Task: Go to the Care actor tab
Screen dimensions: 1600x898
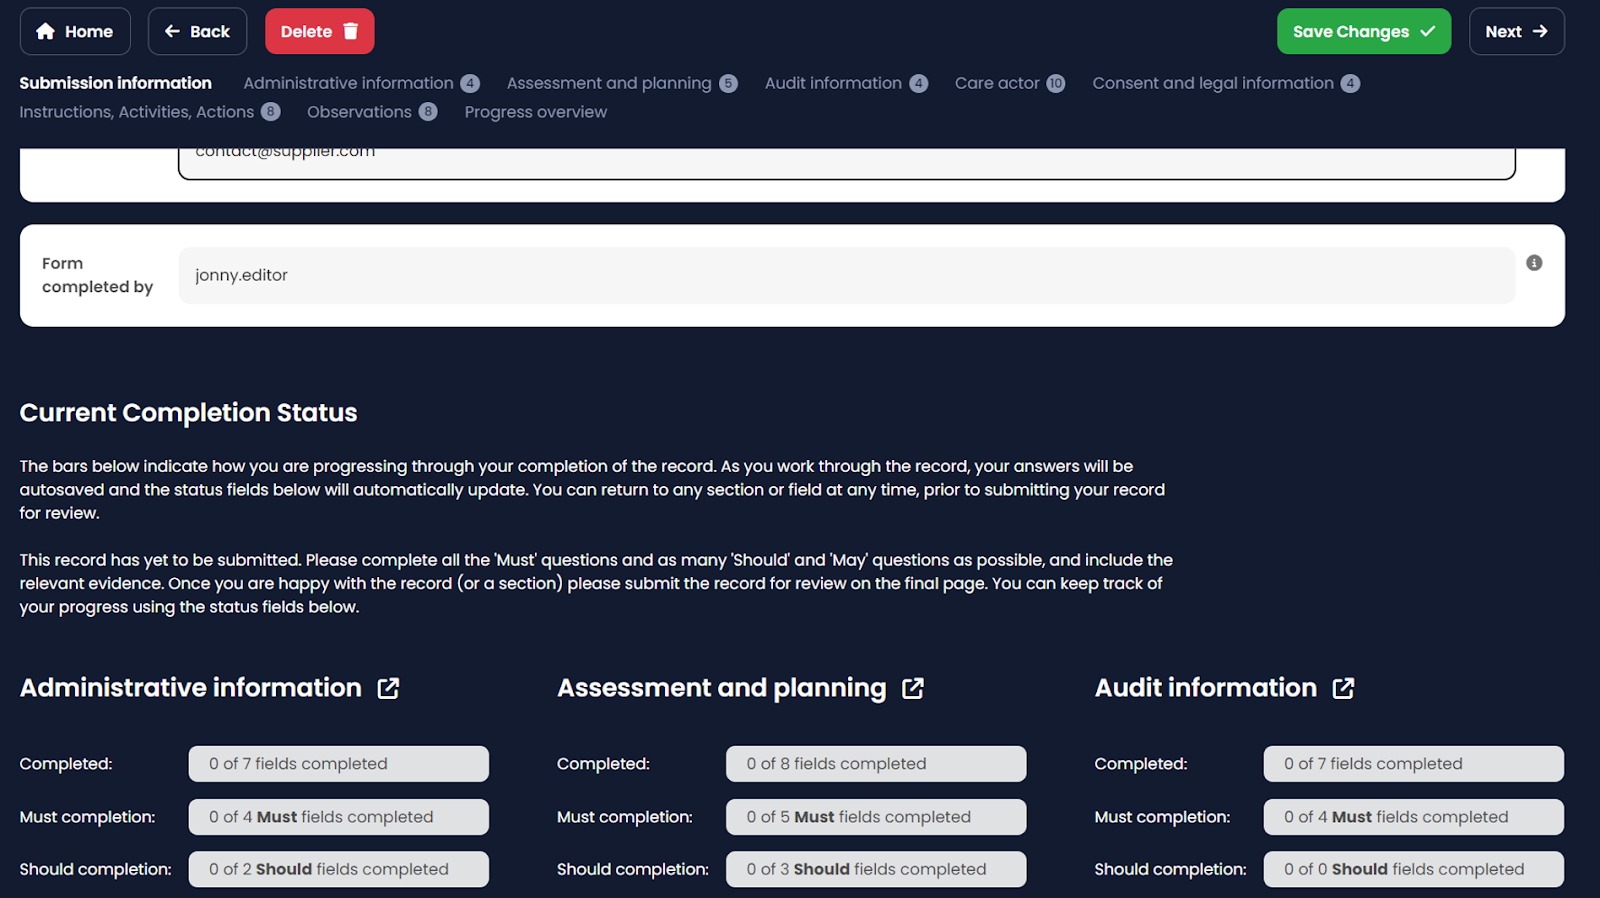Action: [997, 83]
